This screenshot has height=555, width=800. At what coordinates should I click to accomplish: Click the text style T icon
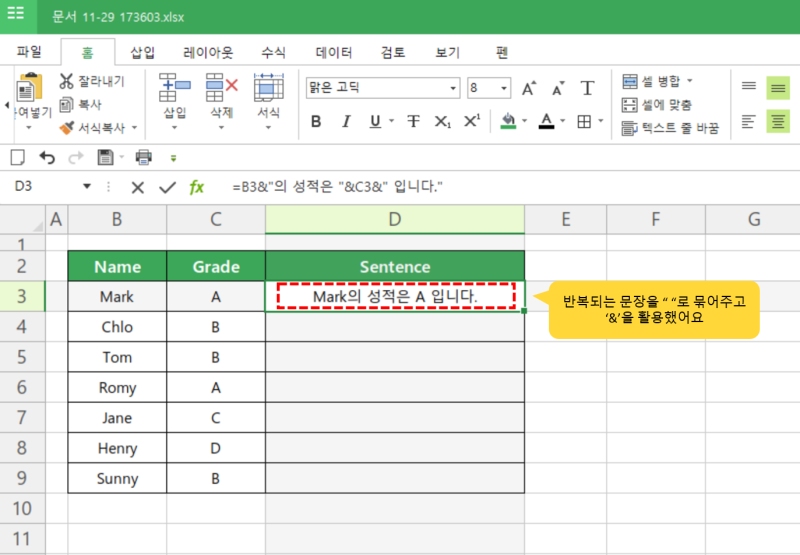point(587,88)
